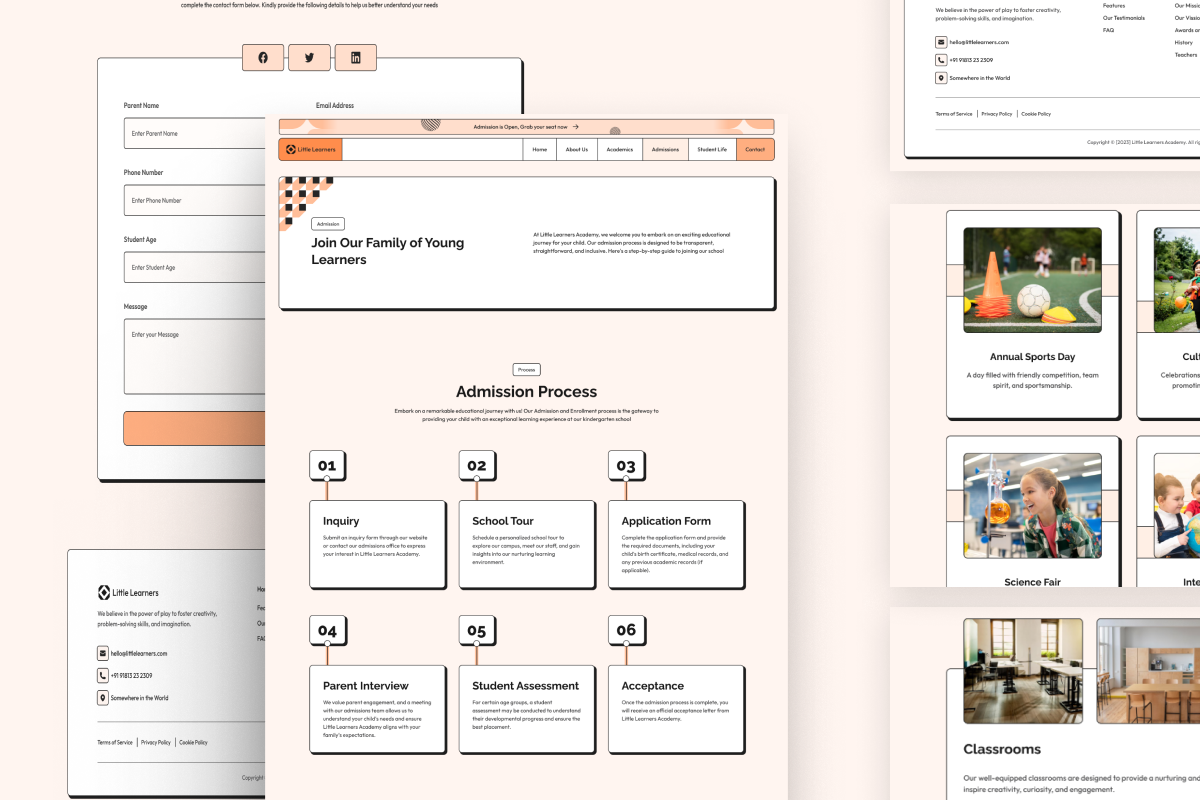
Task: Click the Little Learners diamond logo in the footer
Action: (104, 593)
